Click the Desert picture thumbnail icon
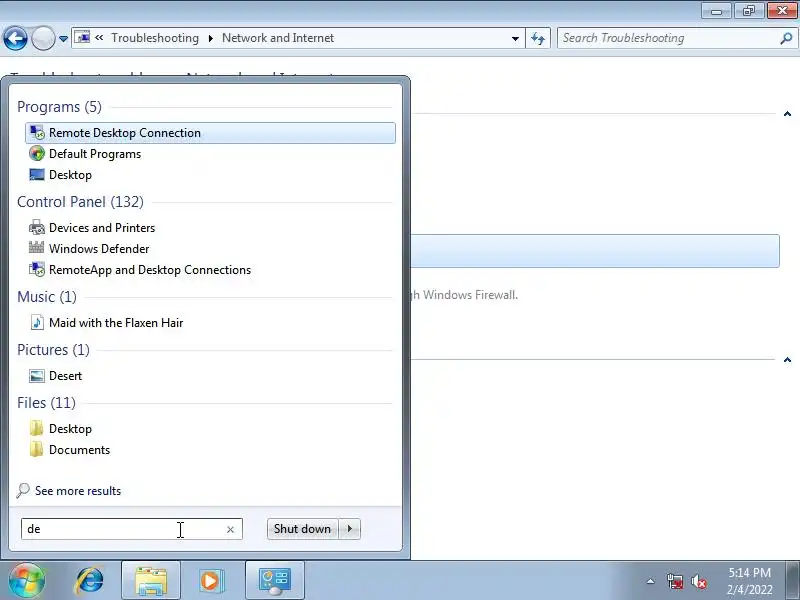 click(x=37, y=376)
